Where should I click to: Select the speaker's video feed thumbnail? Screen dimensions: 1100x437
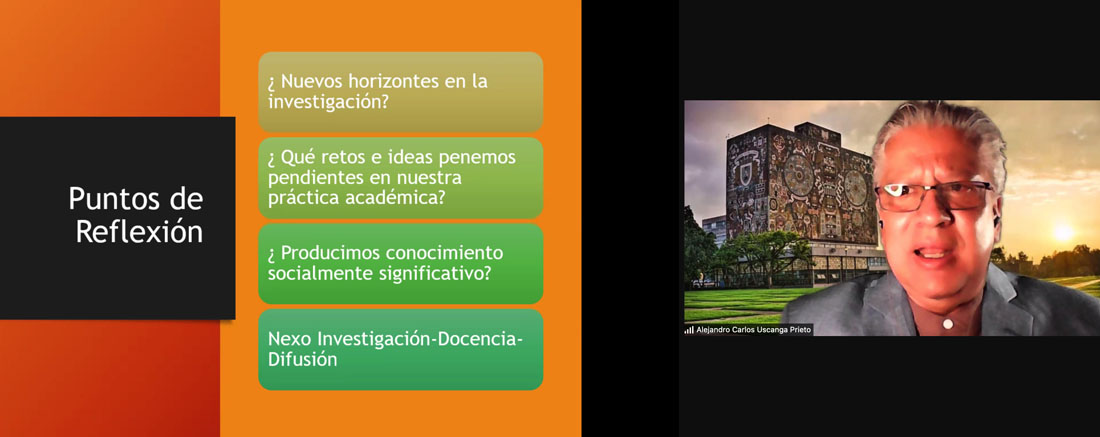pyautogui.click(x=892, y=218)
